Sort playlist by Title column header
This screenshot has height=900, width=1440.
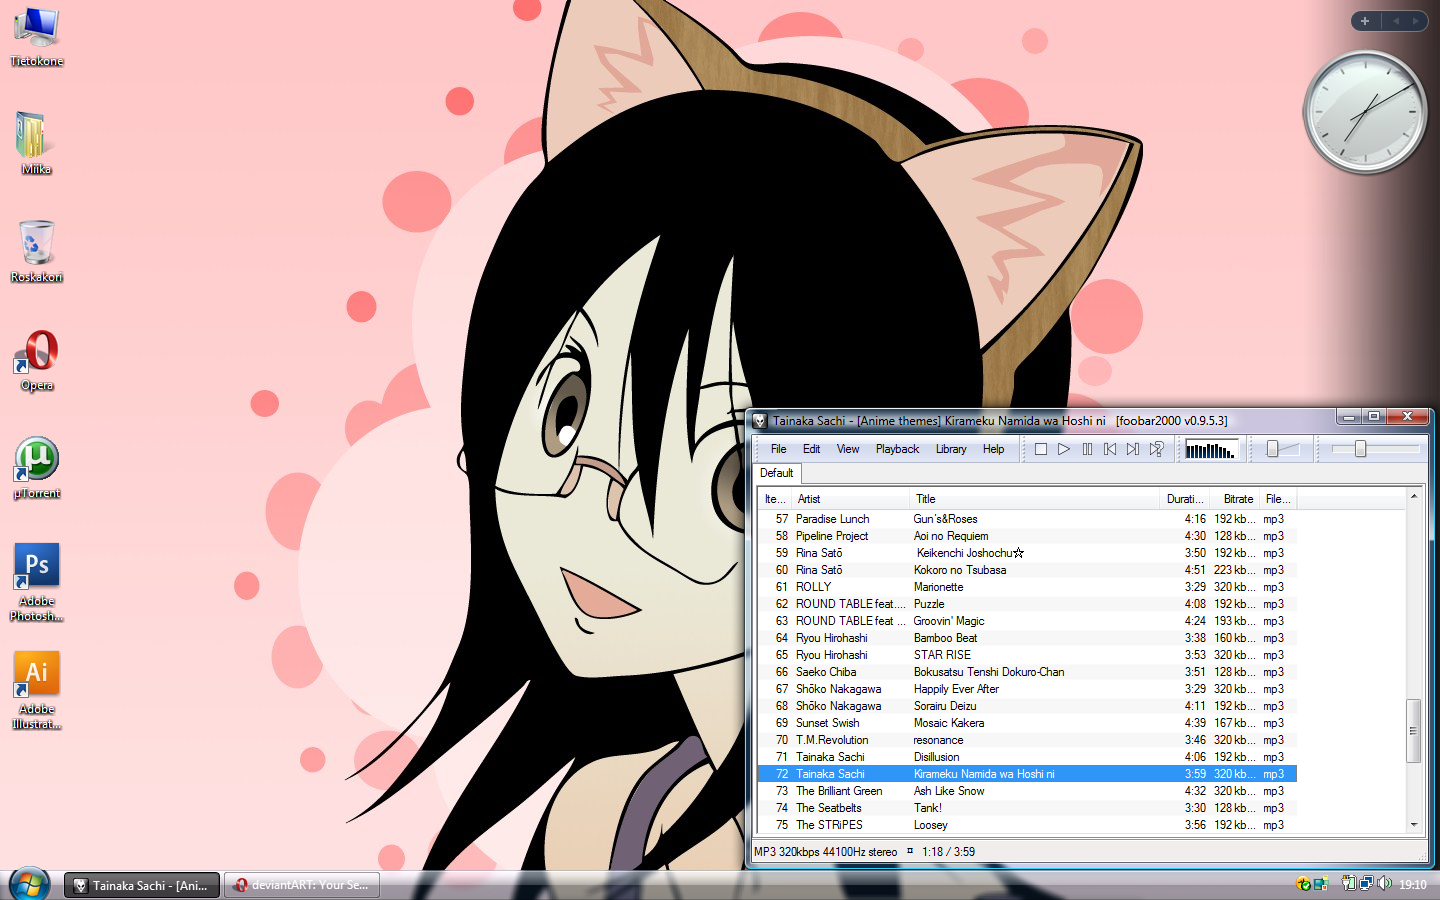pos(1034,499)
